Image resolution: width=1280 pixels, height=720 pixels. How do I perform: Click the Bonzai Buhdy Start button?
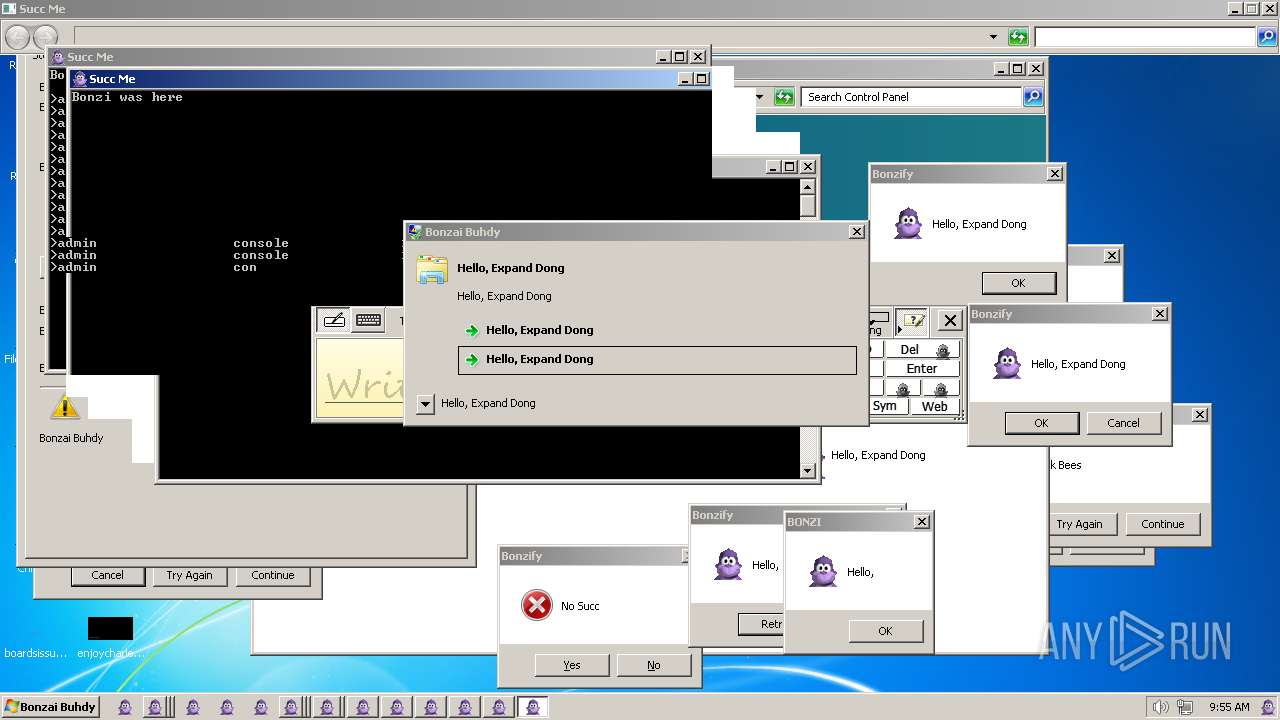(x=51, y=707)
